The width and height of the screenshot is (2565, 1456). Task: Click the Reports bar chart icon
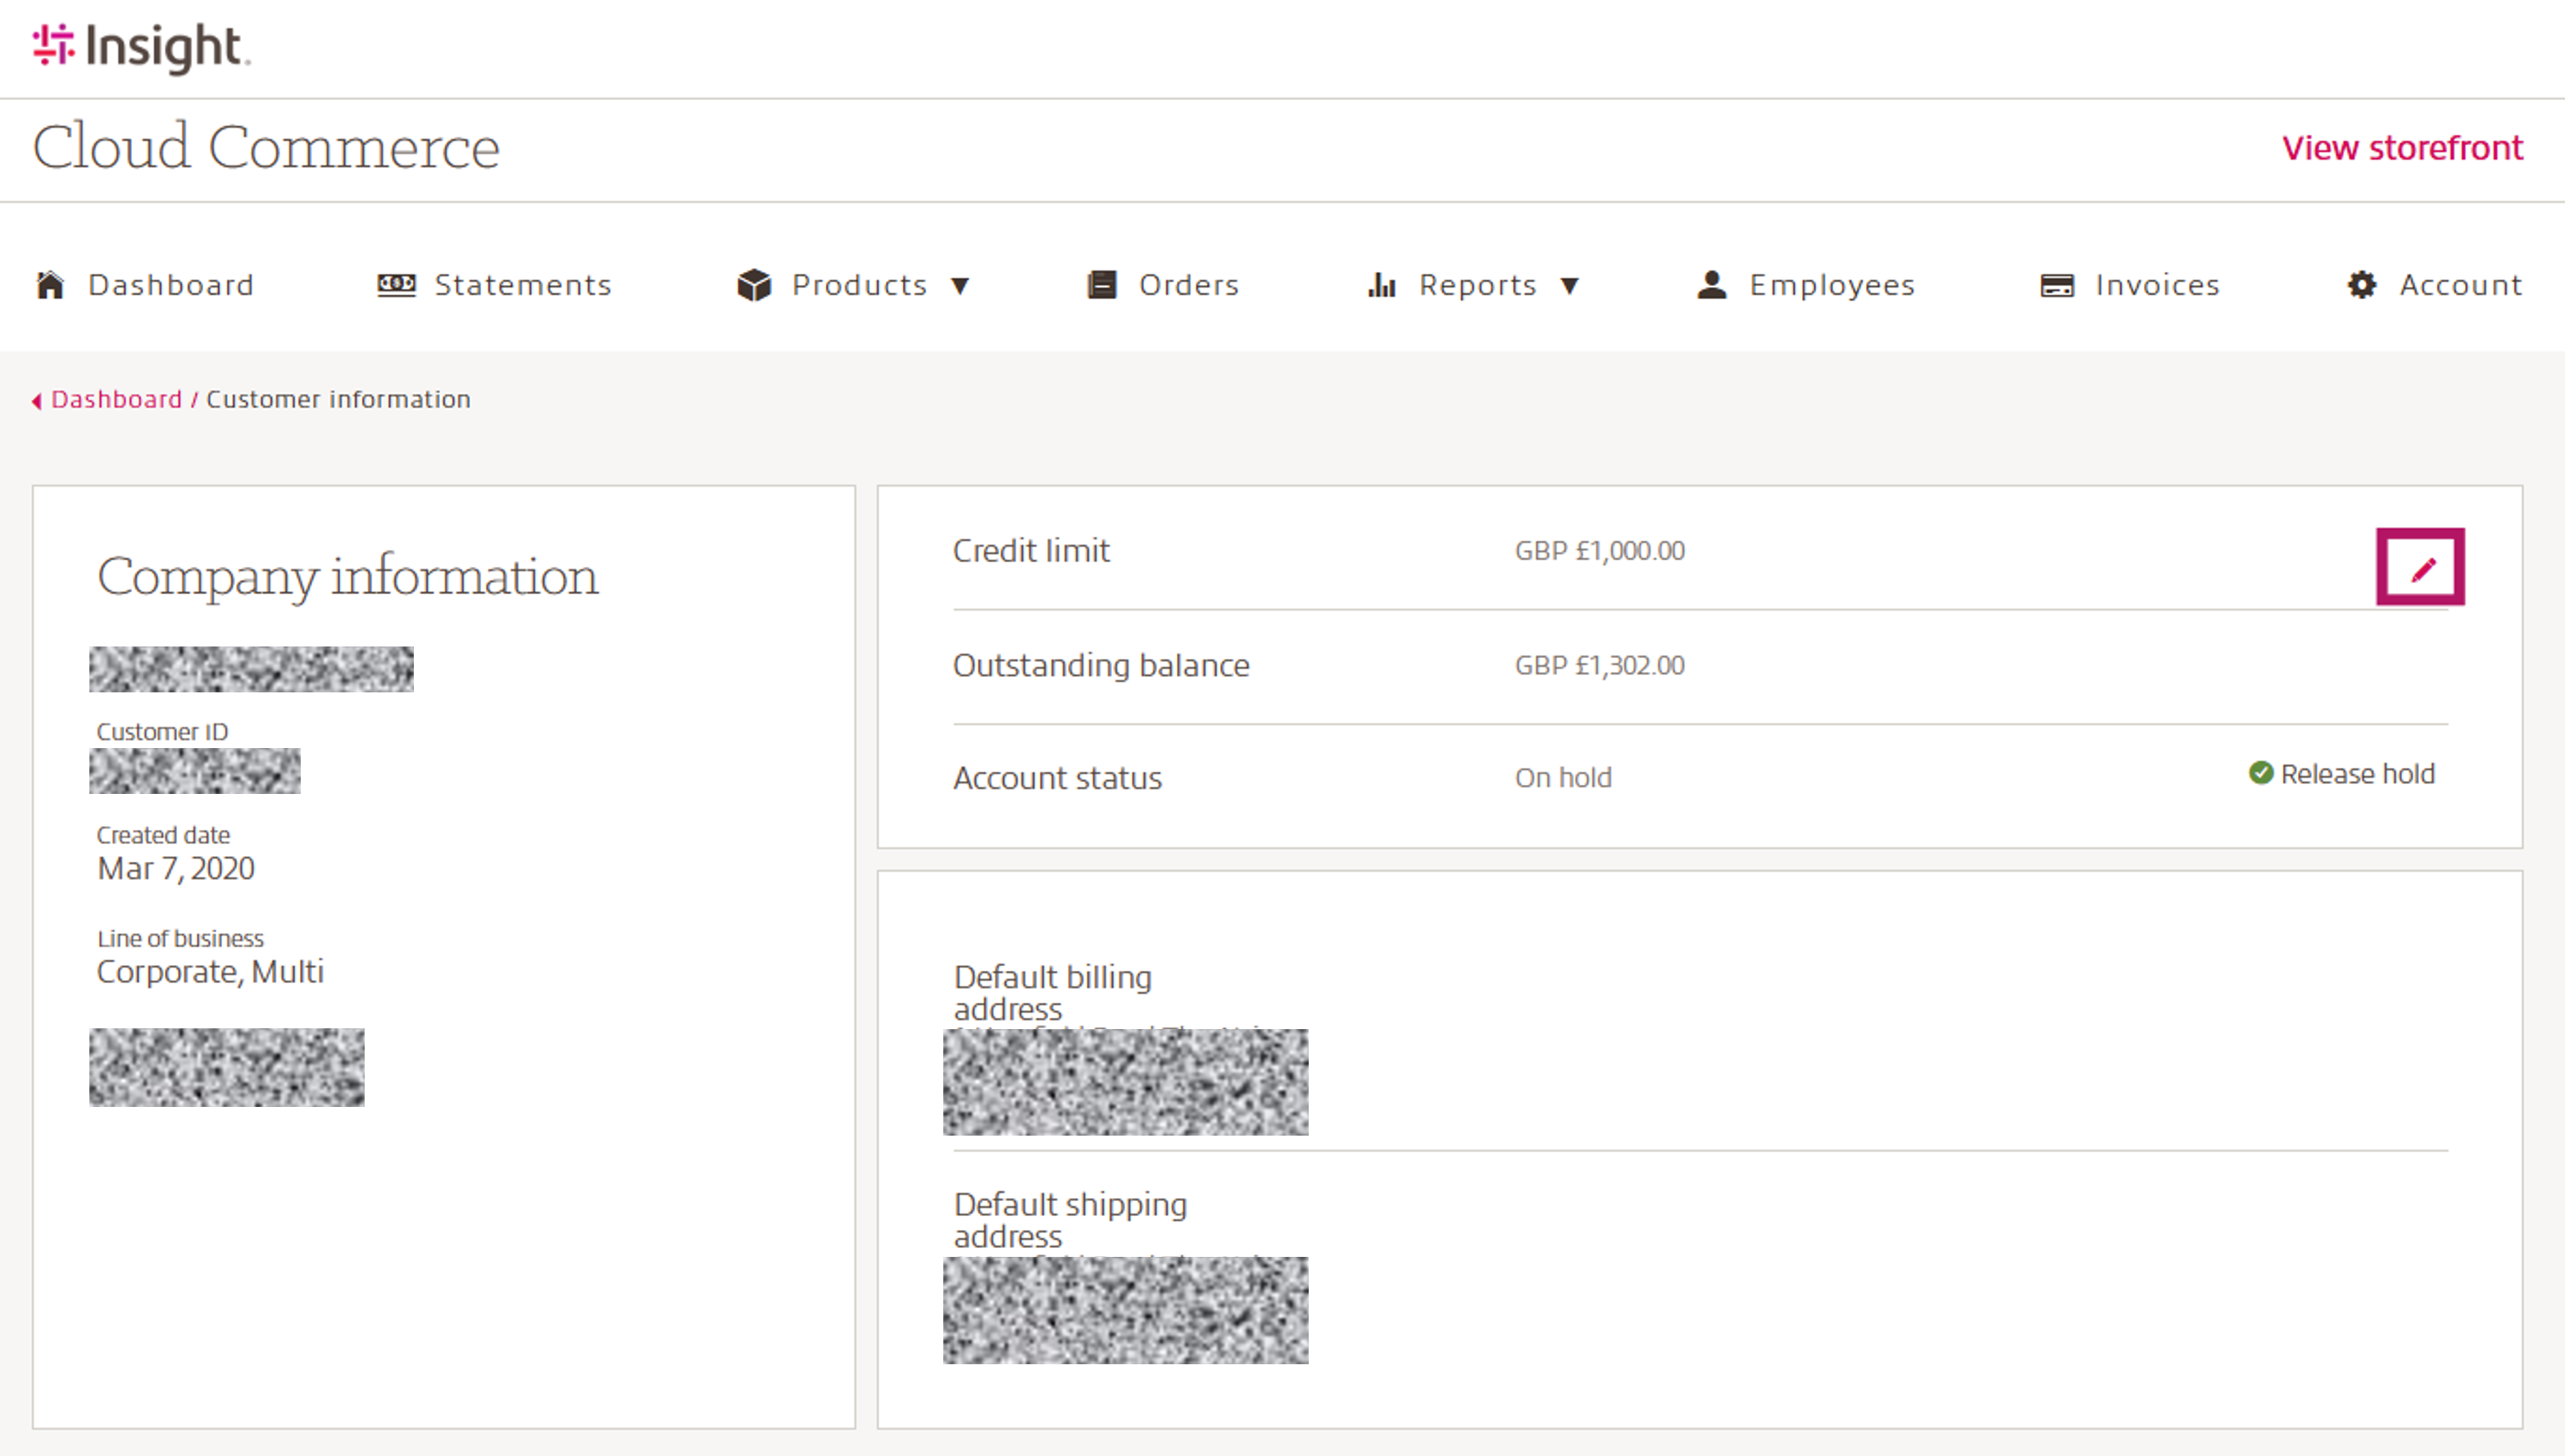tap(1381, 285)
